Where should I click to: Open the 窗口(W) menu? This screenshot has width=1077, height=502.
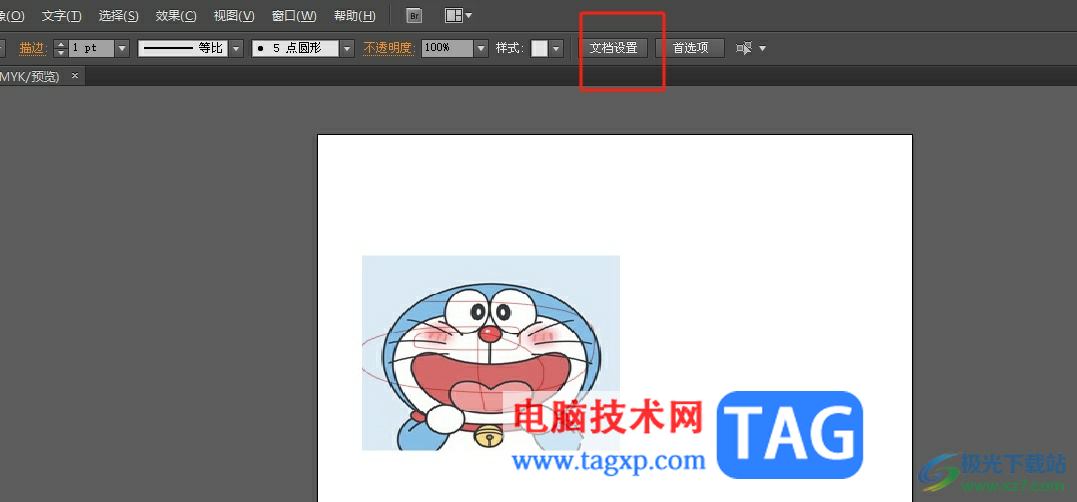coord(294,15)
